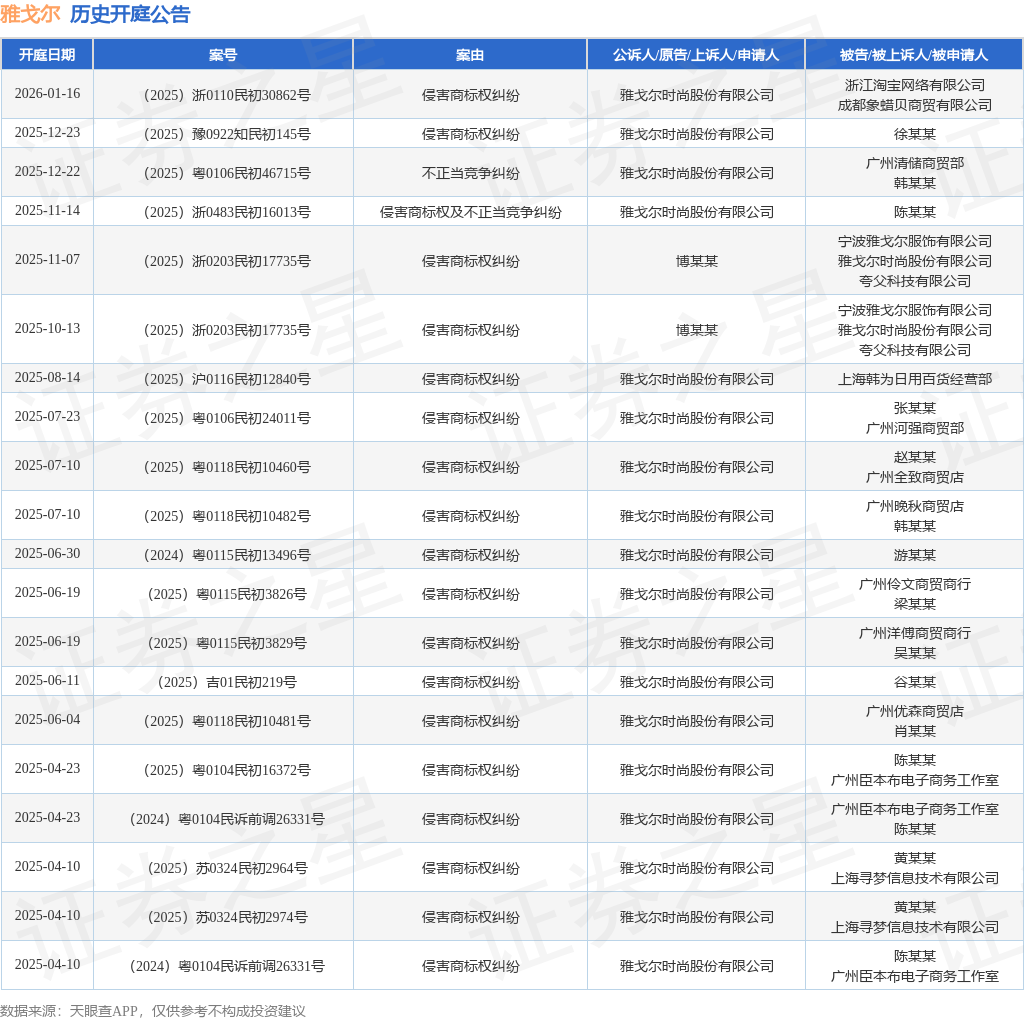
Task: Select date cell 2025-12-22
Action: 47,172
